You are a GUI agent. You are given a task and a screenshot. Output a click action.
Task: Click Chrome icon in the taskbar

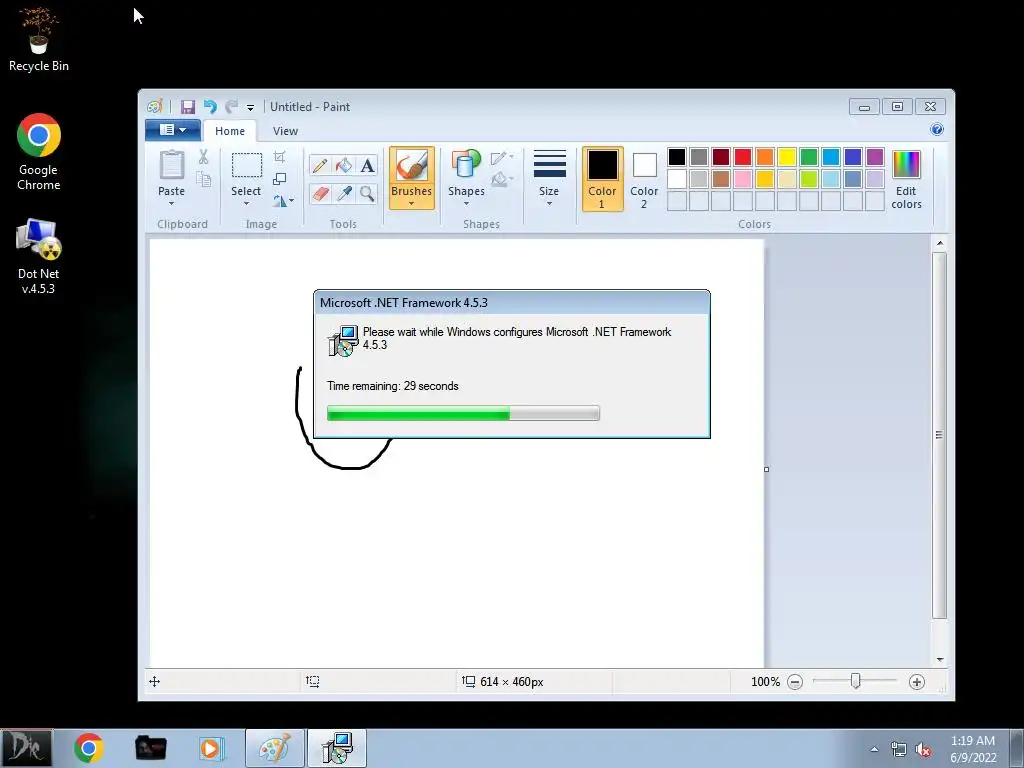pos(89,748)
